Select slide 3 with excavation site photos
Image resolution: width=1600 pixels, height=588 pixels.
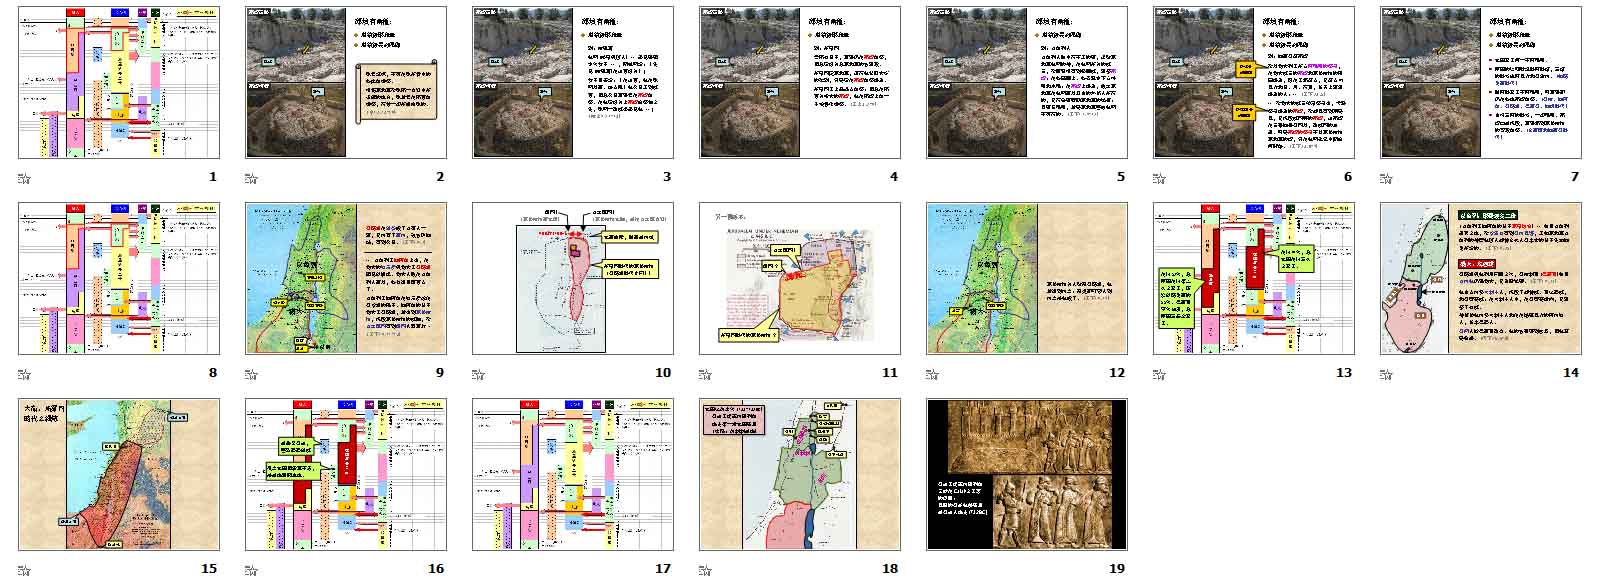coord(572,82)
